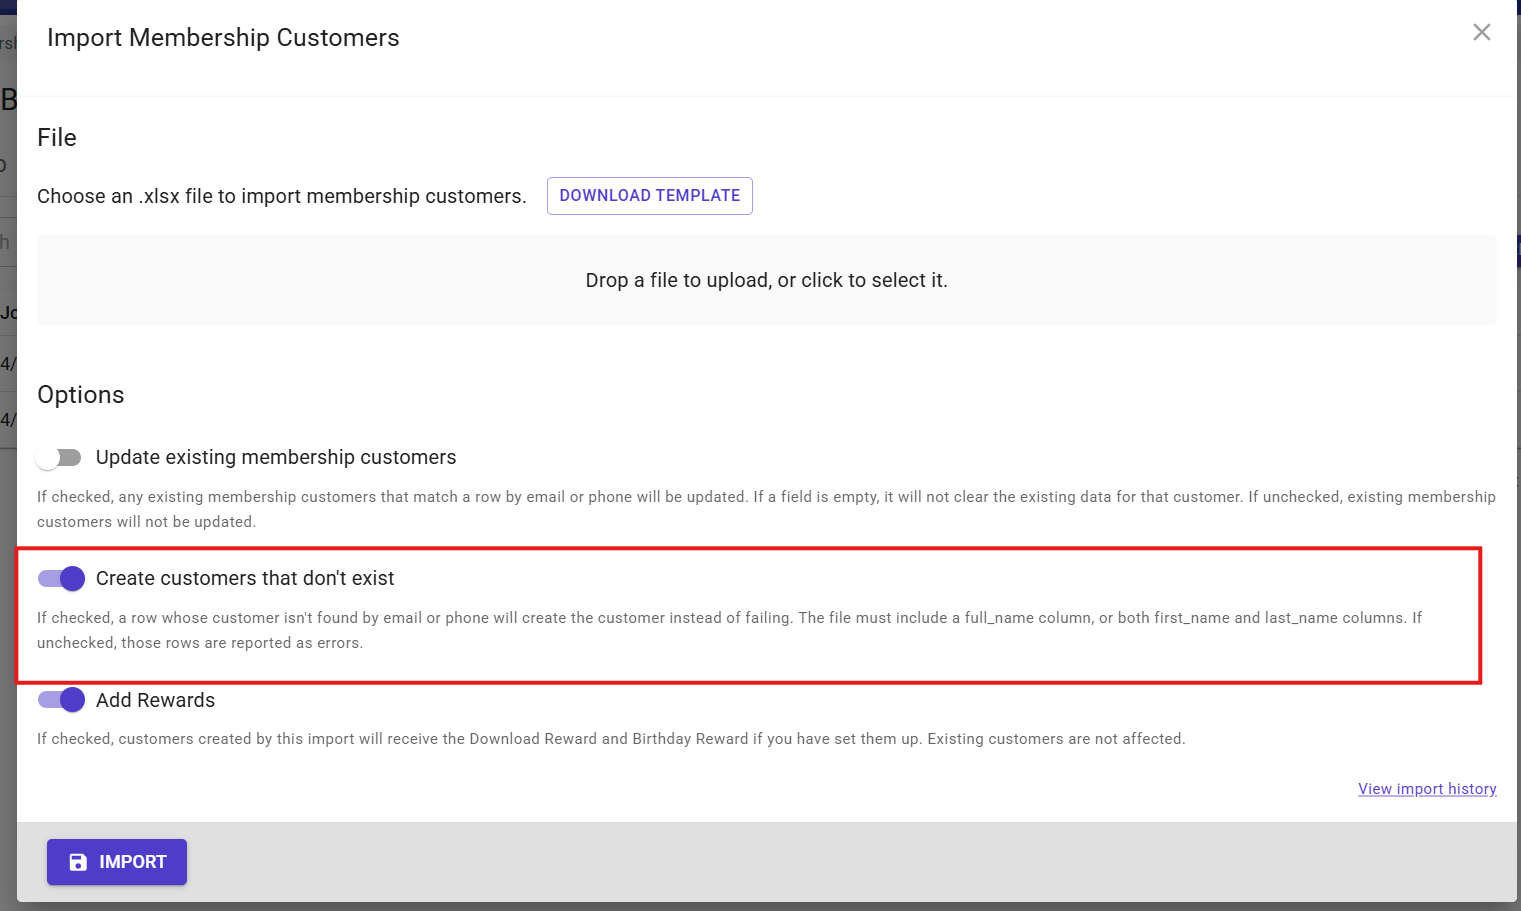The image size is (1521, 911).
Task: Click the gray footer bar beside IMPORT
Action: tap(850, 862)
